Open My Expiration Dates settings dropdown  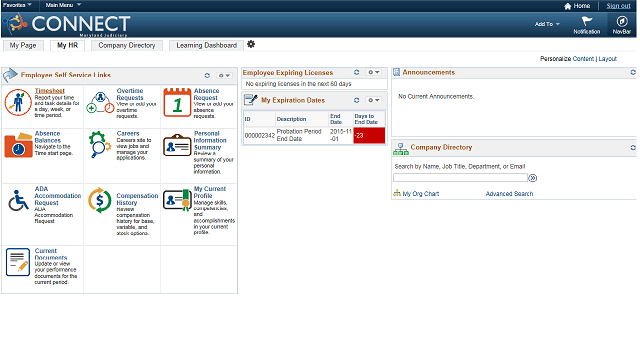tap(373, 100)
